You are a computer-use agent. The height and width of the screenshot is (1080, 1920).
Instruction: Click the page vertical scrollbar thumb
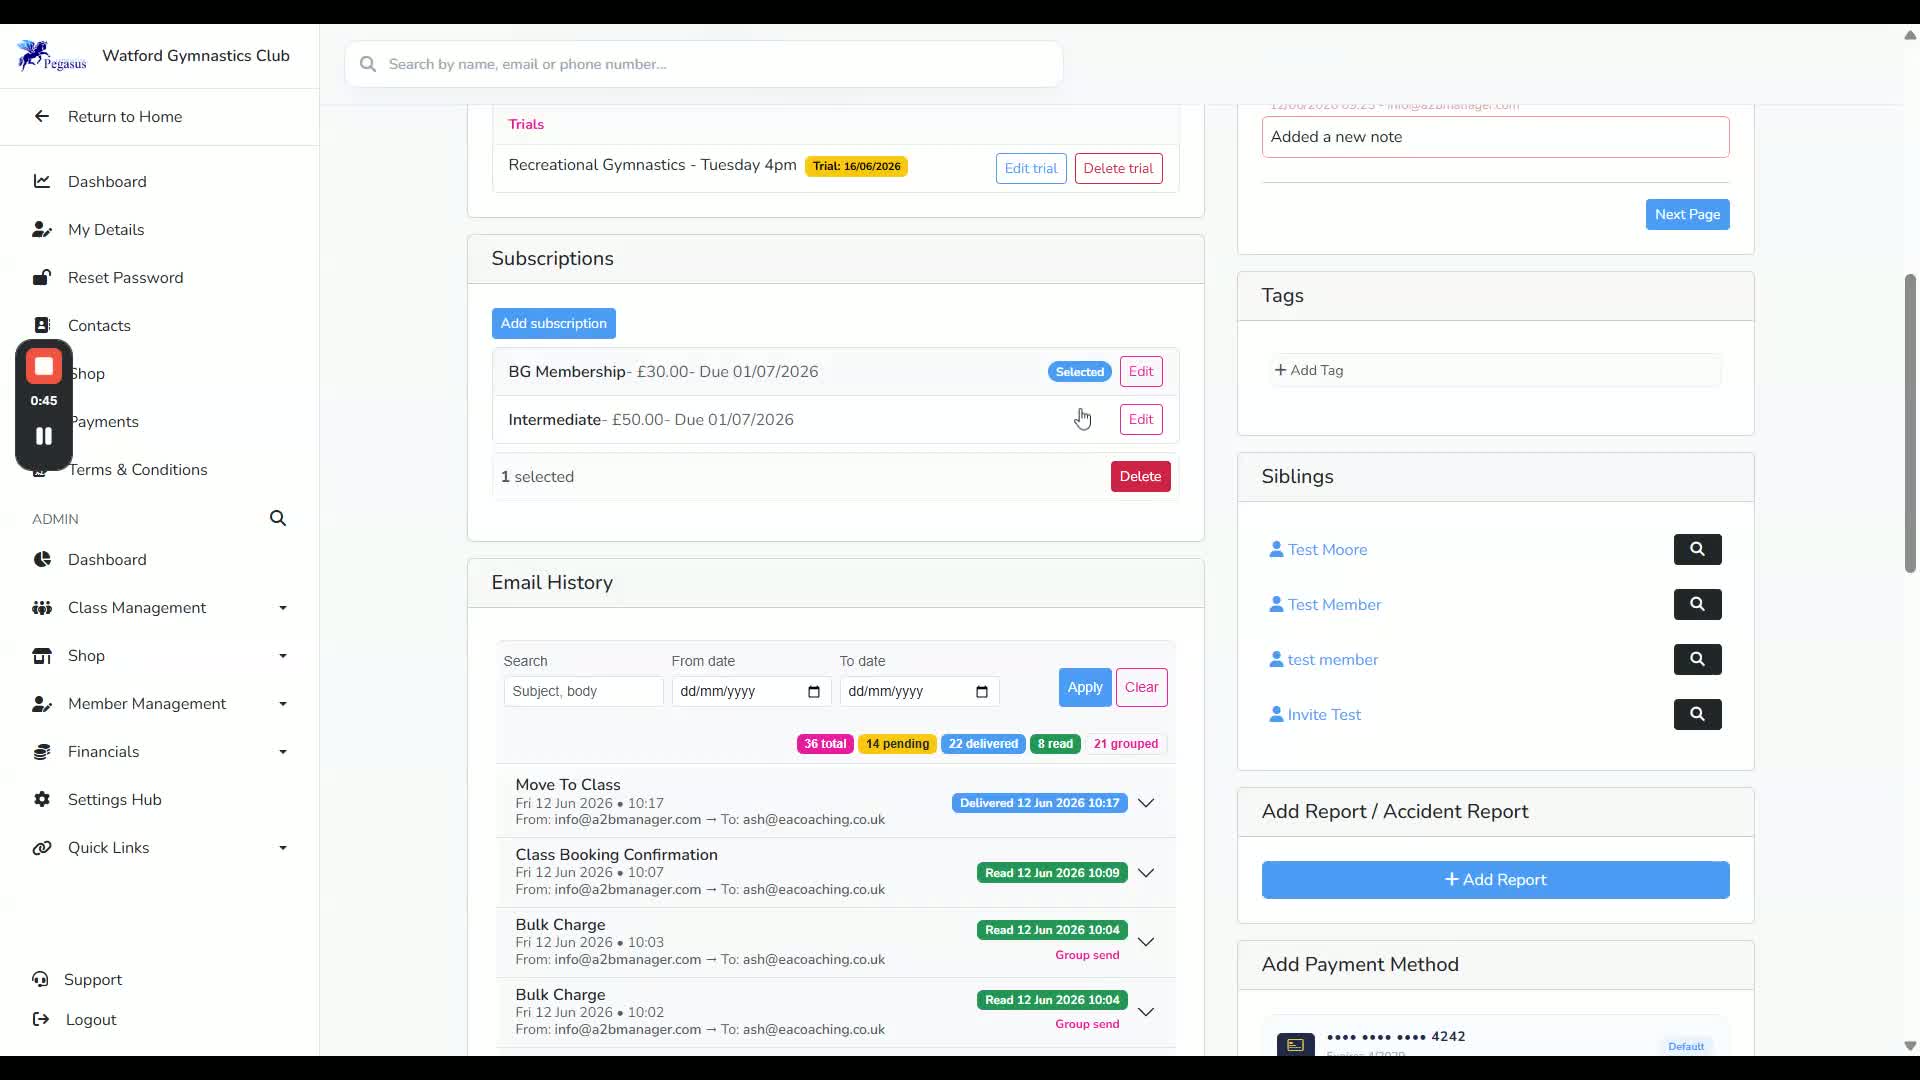pyautogui.click(x=1909, y=423)
